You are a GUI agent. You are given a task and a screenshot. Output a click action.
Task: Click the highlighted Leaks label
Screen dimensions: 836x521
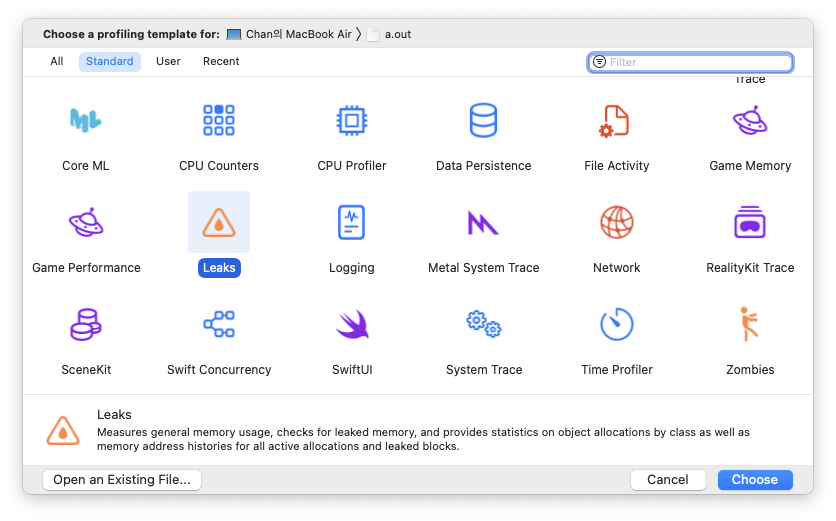tap(219, 268)
